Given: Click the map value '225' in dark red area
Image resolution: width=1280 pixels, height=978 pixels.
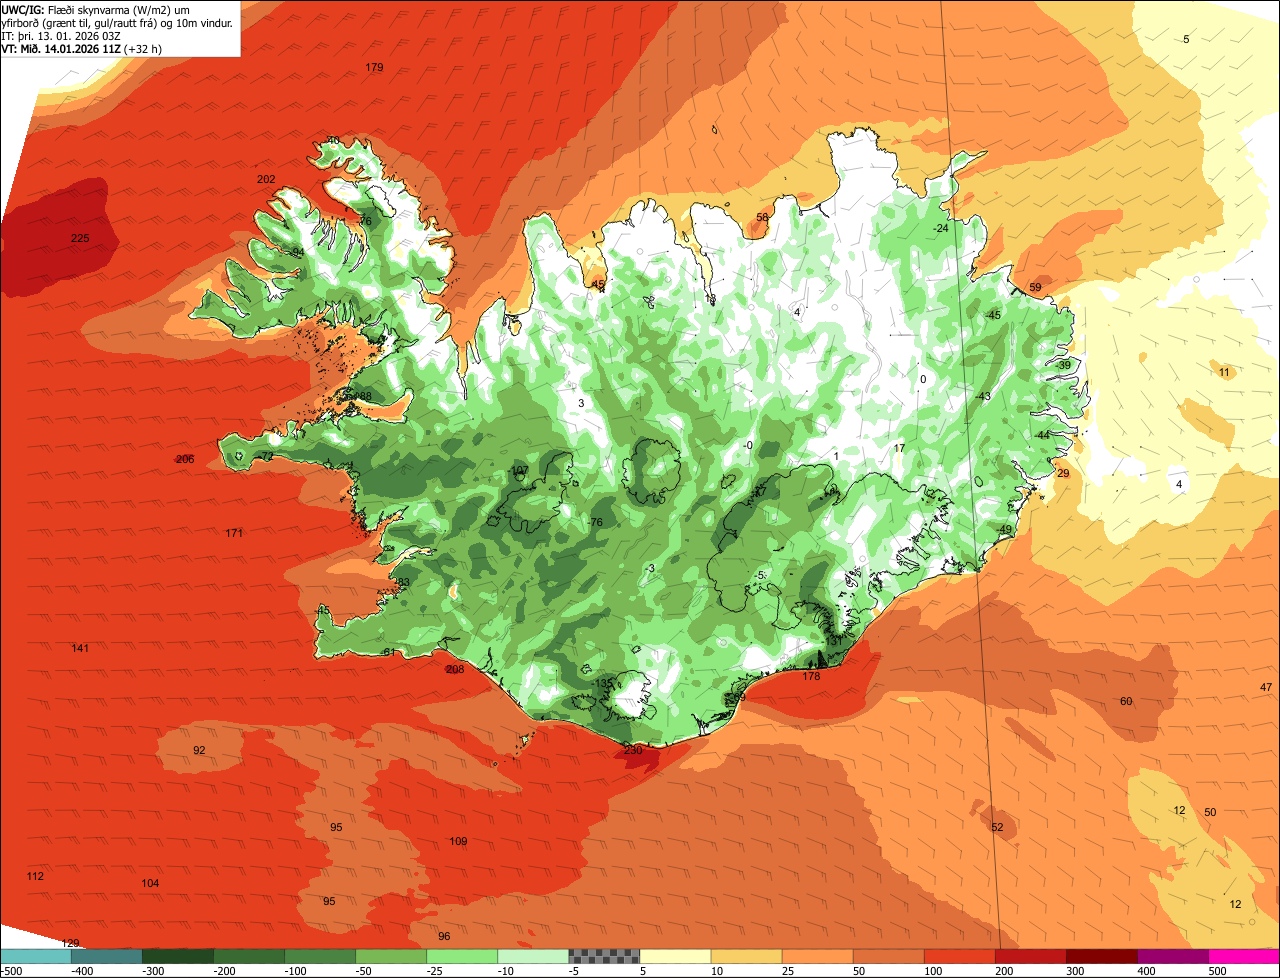Looking at the screenshot, I should pos(80,238).
